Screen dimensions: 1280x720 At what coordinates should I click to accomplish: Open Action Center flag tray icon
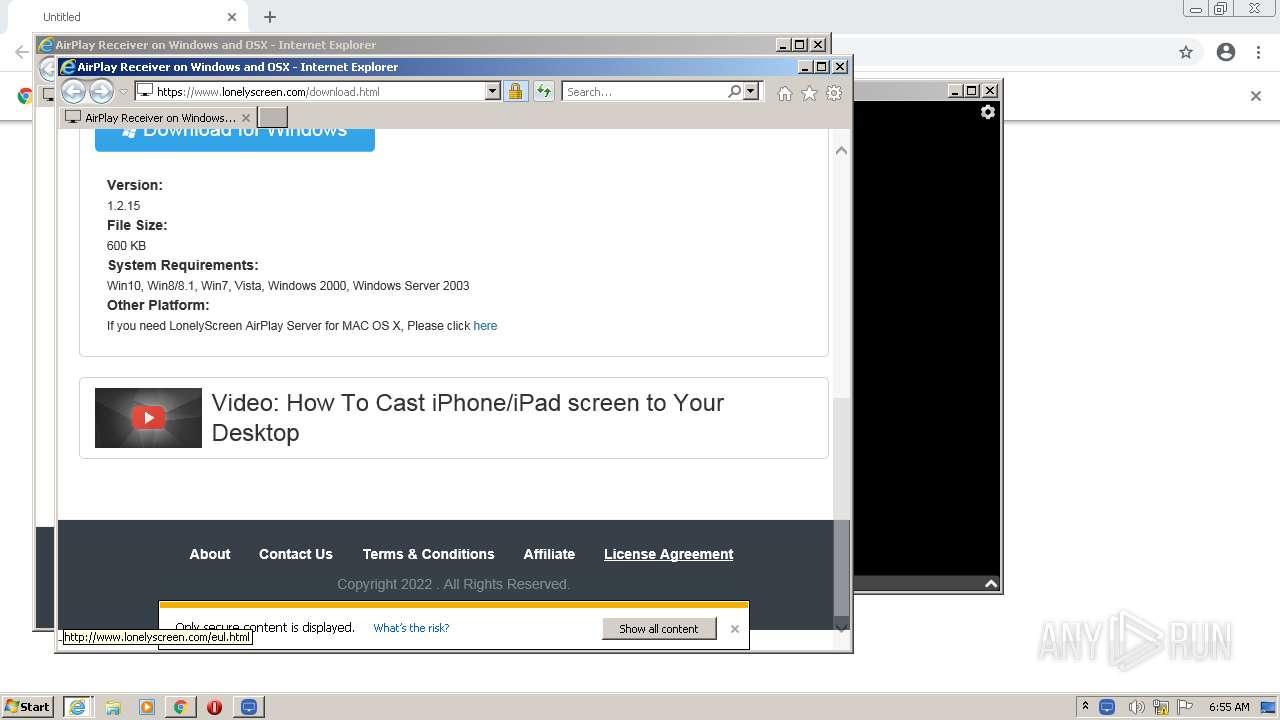click(1185, 707)
